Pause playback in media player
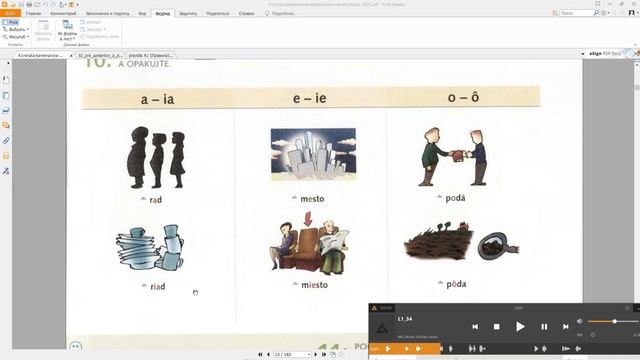 coord(544,327)
